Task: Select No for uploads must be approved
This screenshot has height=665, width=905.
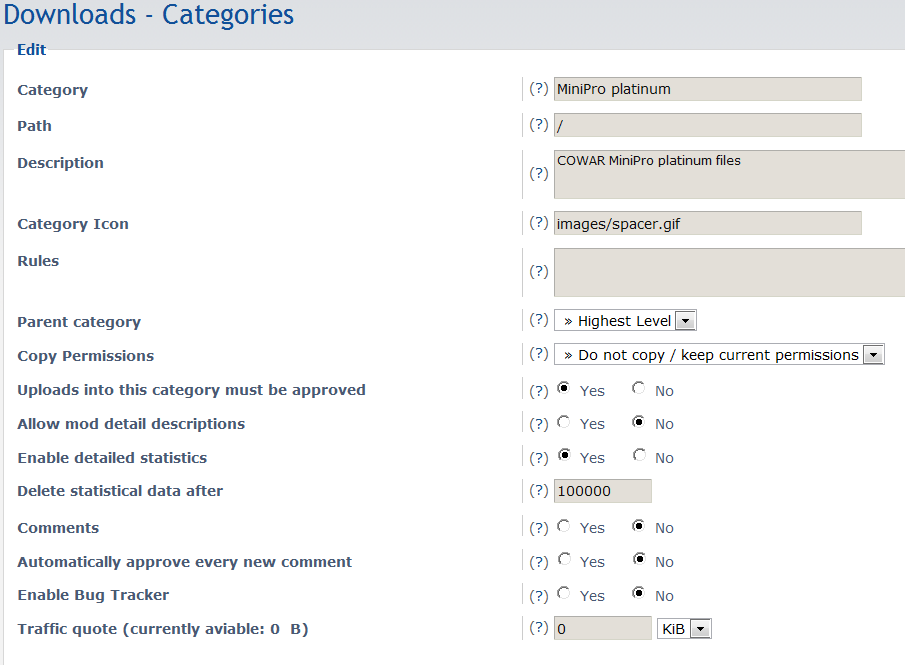Action: [x=638, y=389]
